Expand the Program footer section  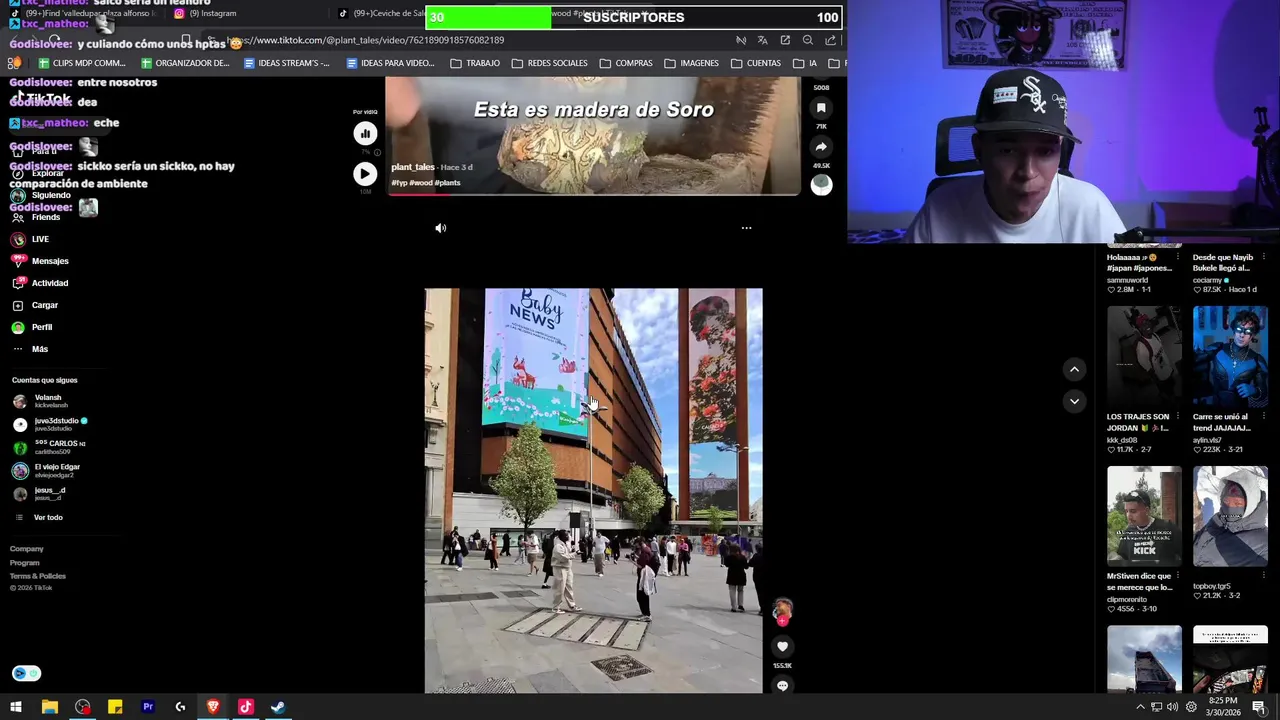[25, 563]
